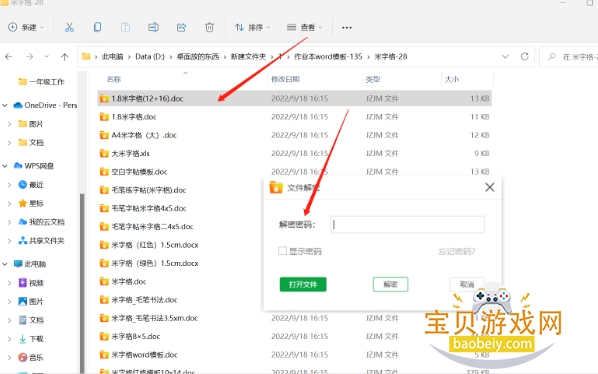Open 我的云文档 in sidebar
This screenshot has width=598, height=374.
click(42, 222)
